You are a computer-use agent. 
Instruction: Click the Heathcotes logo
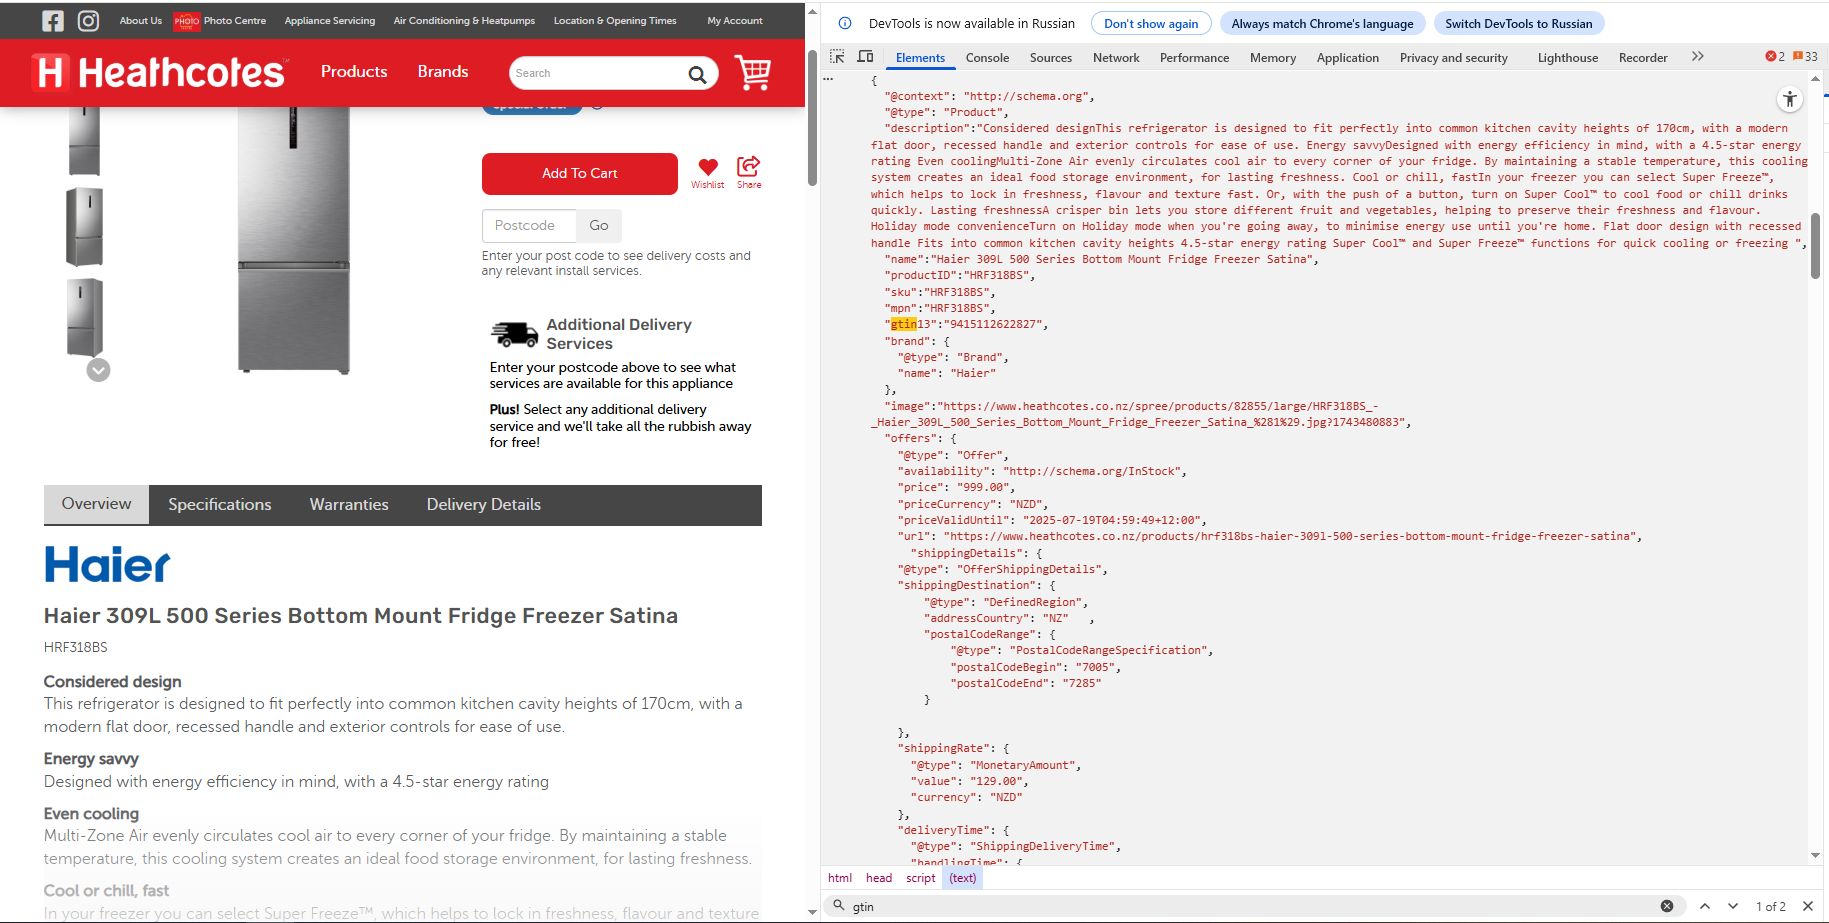160,72
